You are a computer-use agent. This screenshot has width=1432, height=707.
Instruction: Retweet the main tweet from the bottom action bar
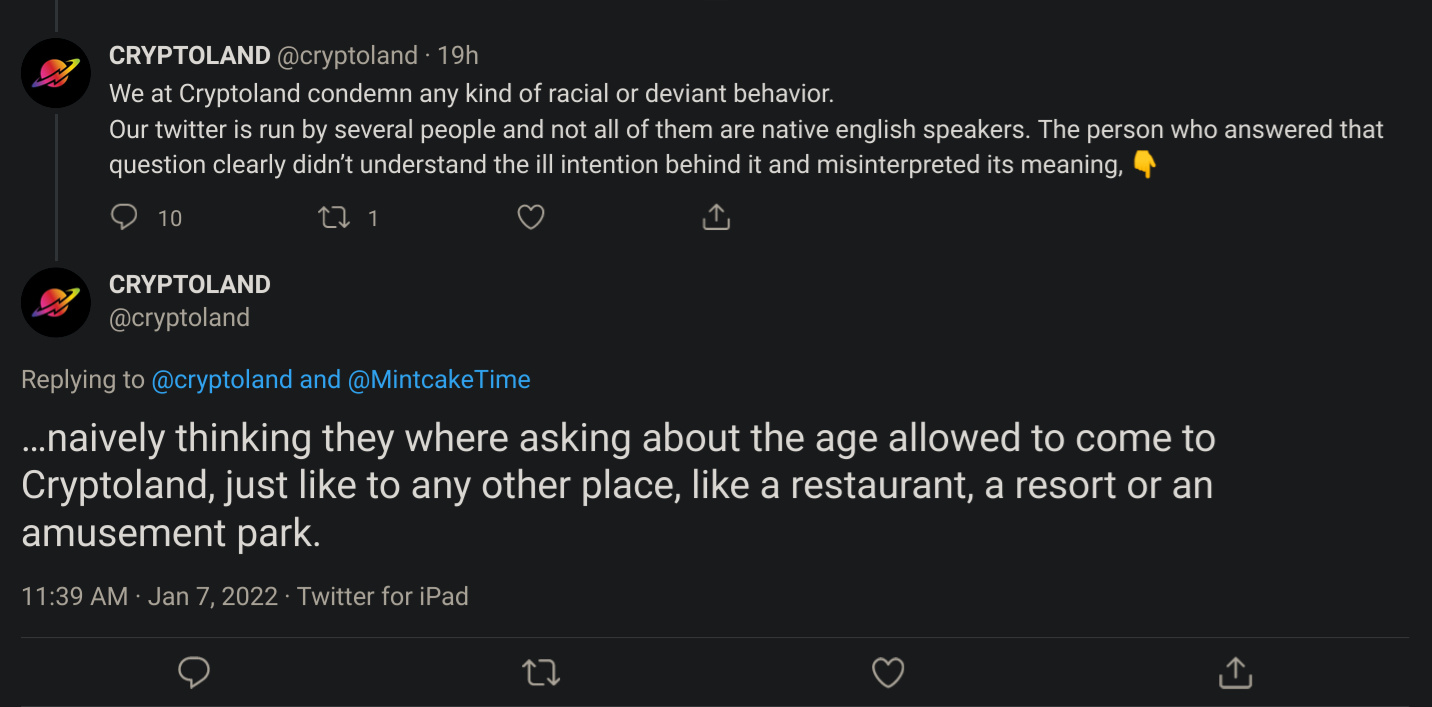point(541,673)
